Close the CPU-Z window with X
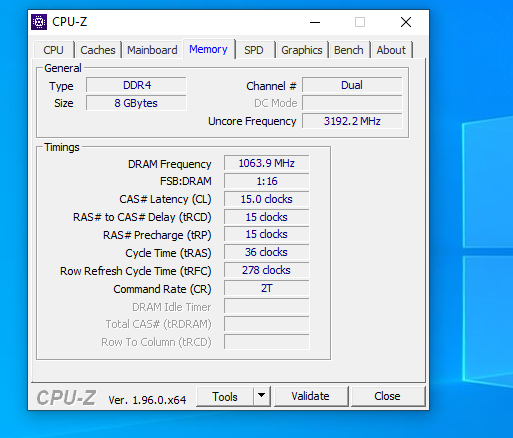This screenshot has width=513, height=438. (406, 22)
